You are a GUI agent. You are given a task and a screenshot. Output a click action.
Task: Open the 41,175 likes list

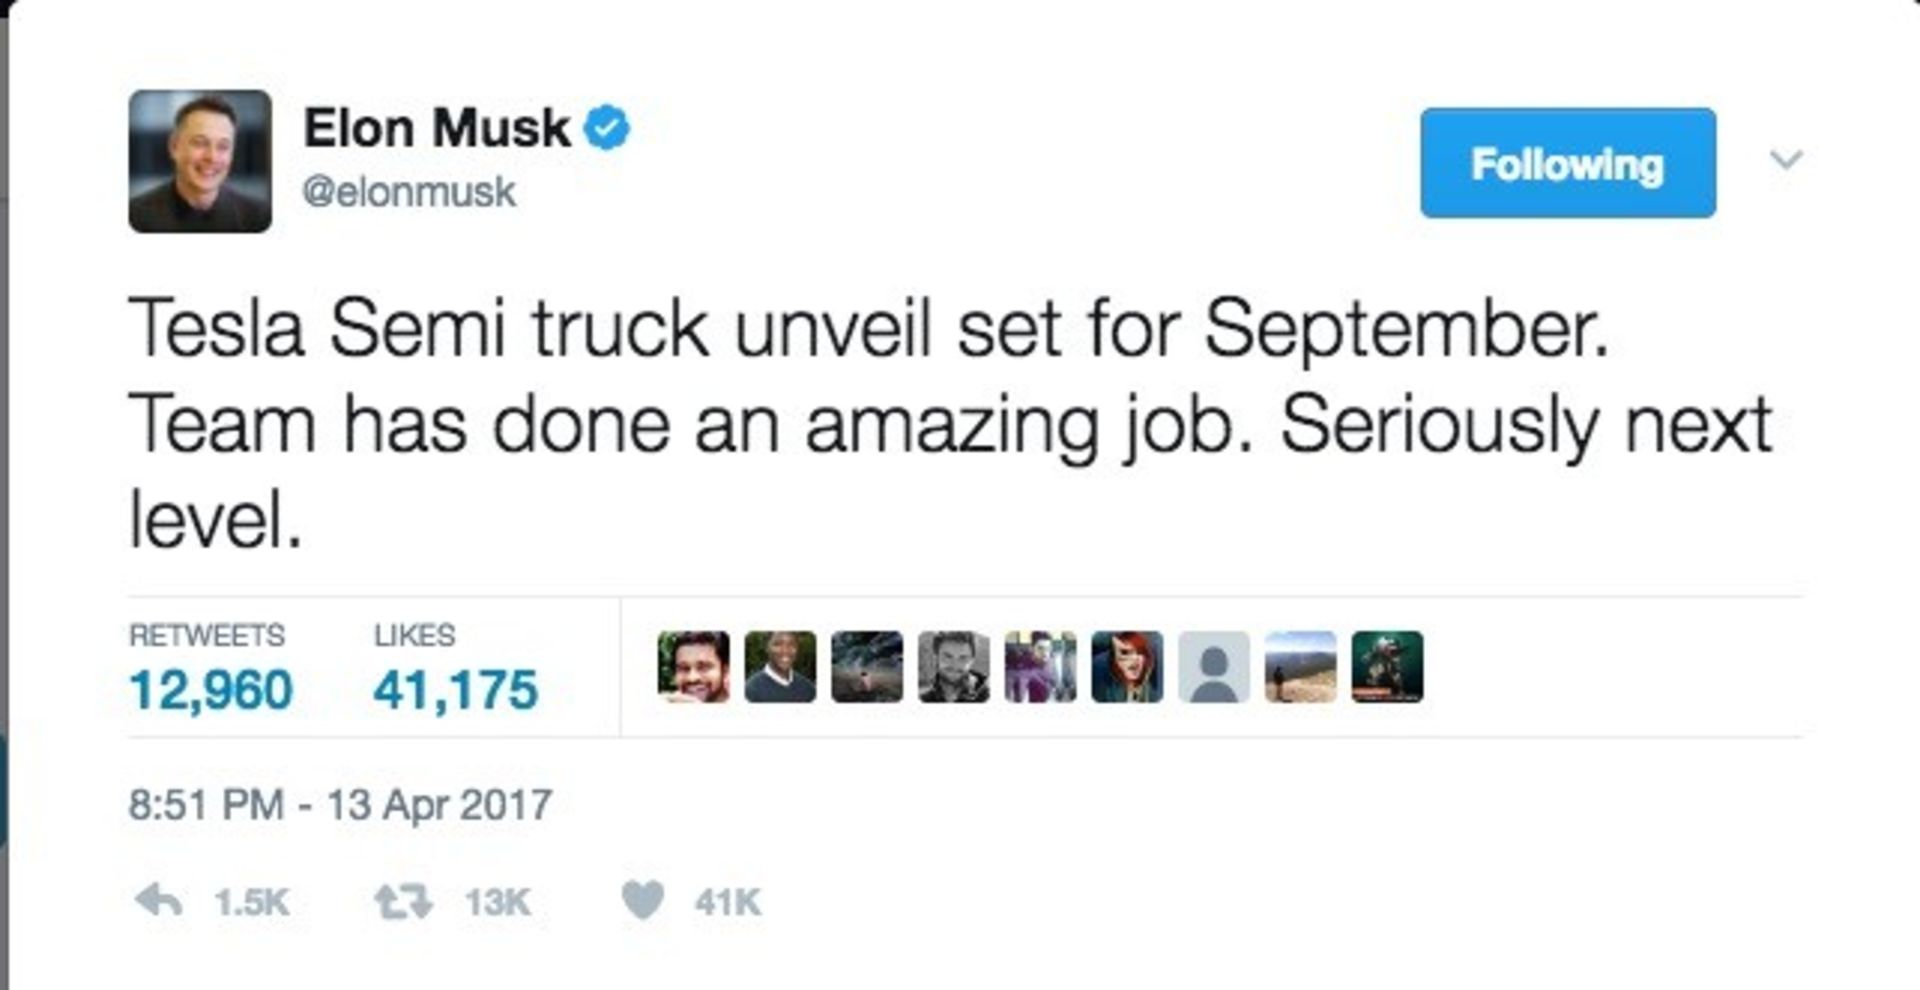[455, 689]
